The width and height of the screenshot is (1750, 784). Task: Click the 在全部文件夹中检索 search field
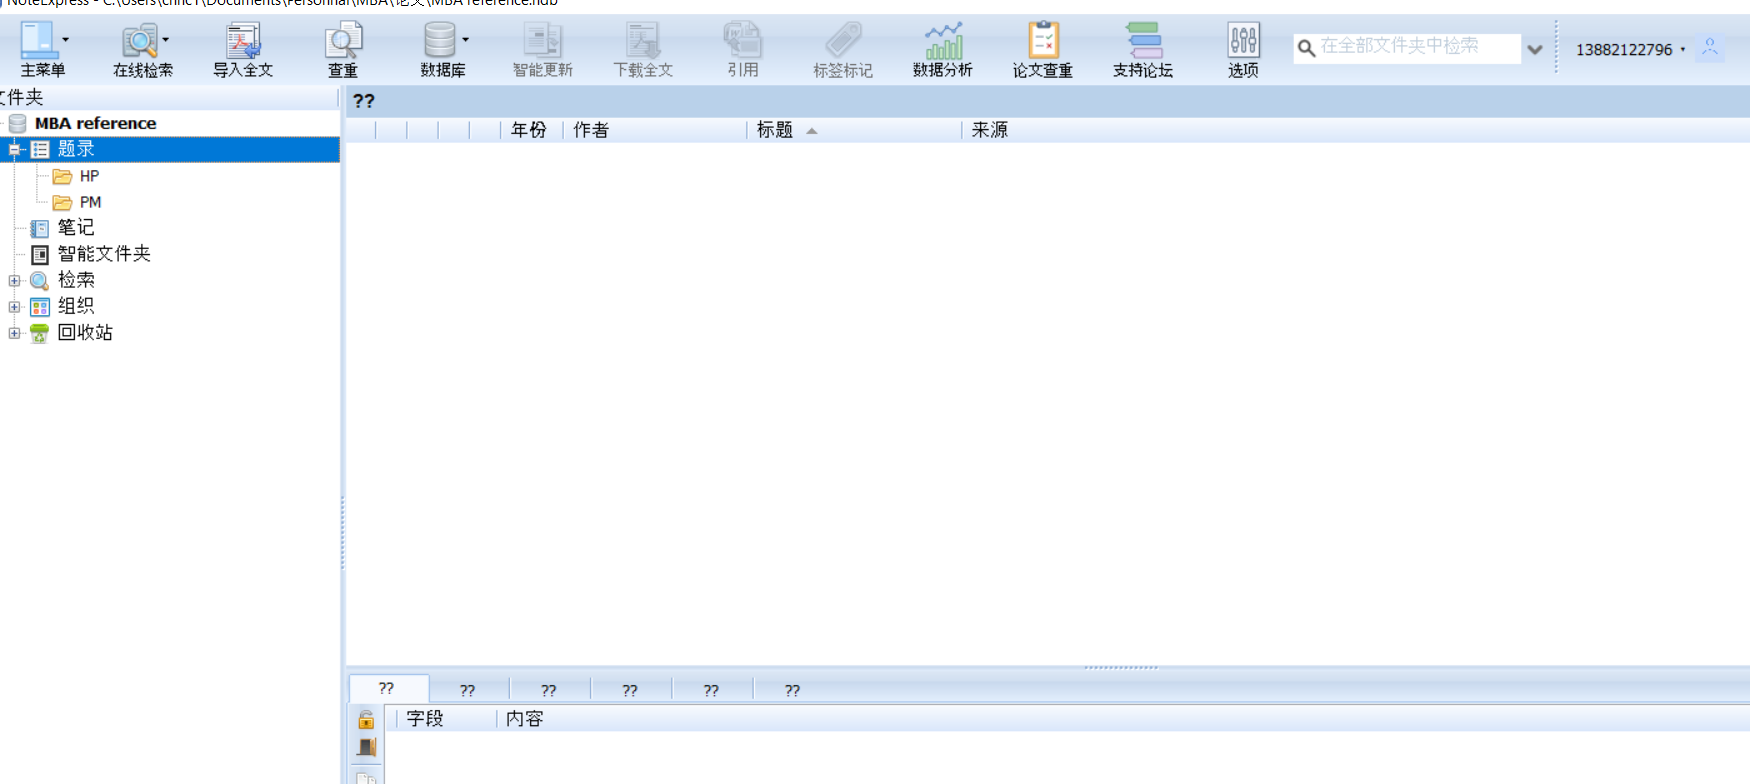coord(1410,47)
